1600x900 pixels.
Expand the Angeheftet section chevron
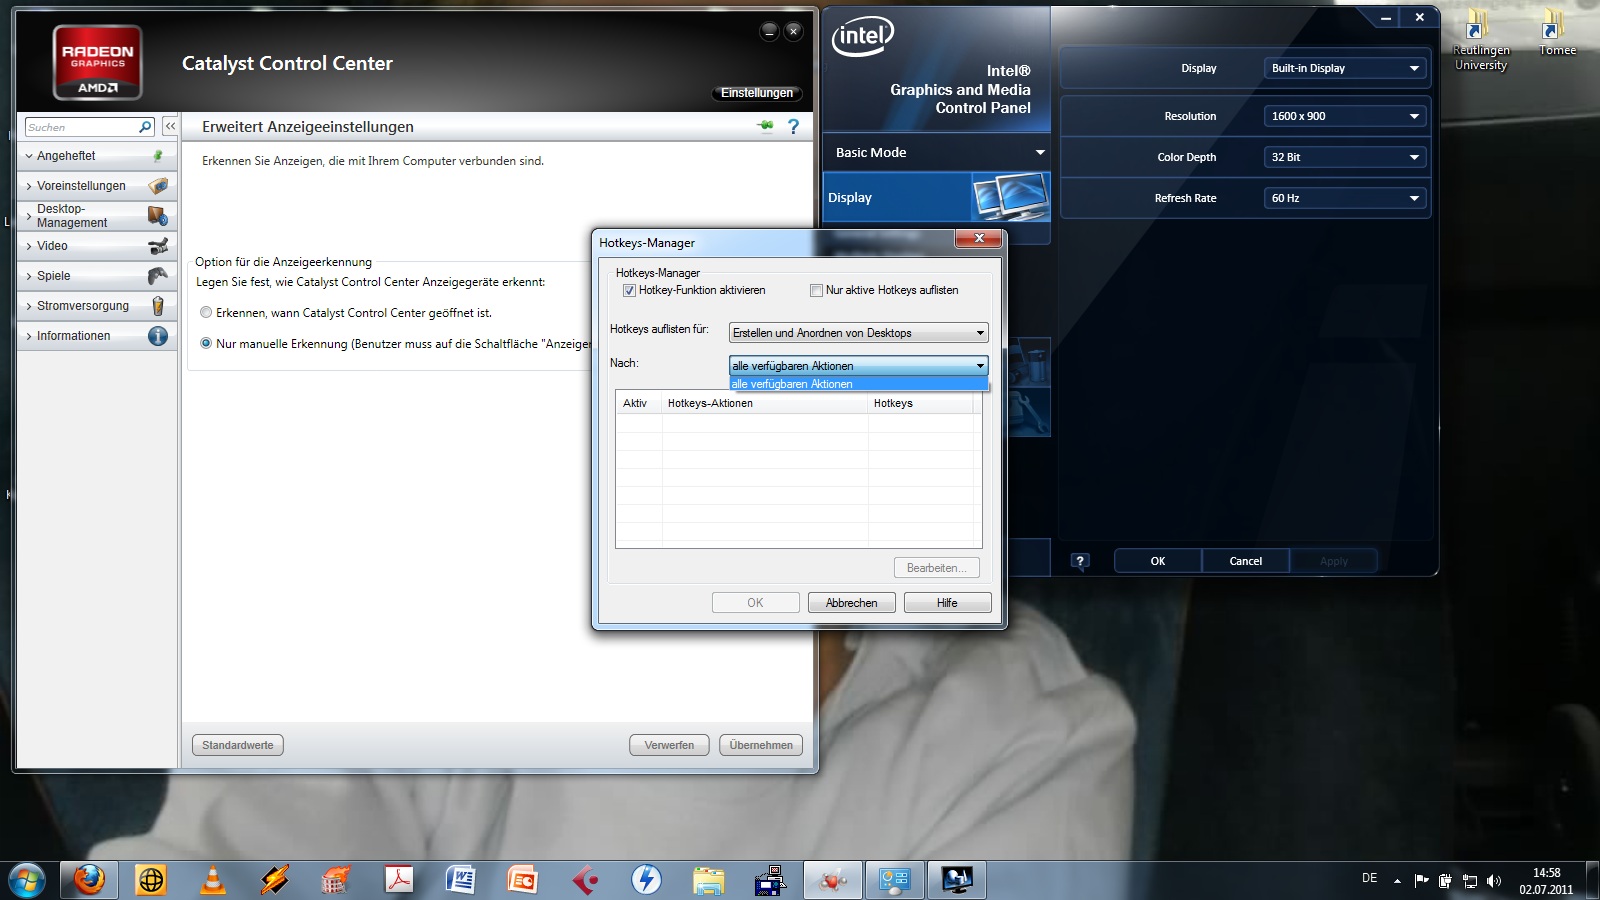(29, 156)
